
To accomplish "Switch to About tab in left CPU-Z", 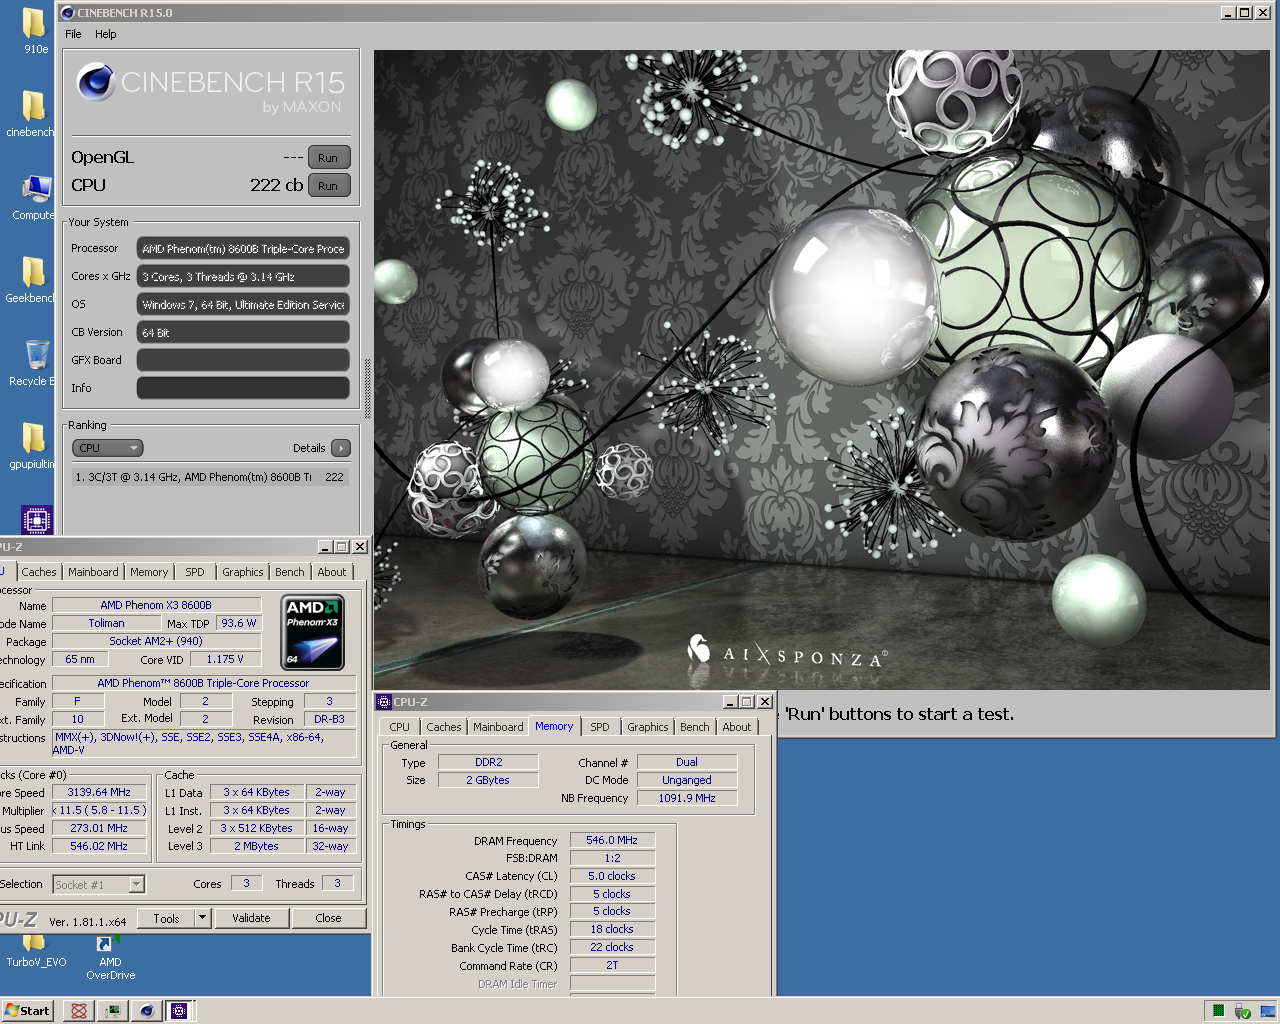I will pyautogui.click(x=332, y=572).
